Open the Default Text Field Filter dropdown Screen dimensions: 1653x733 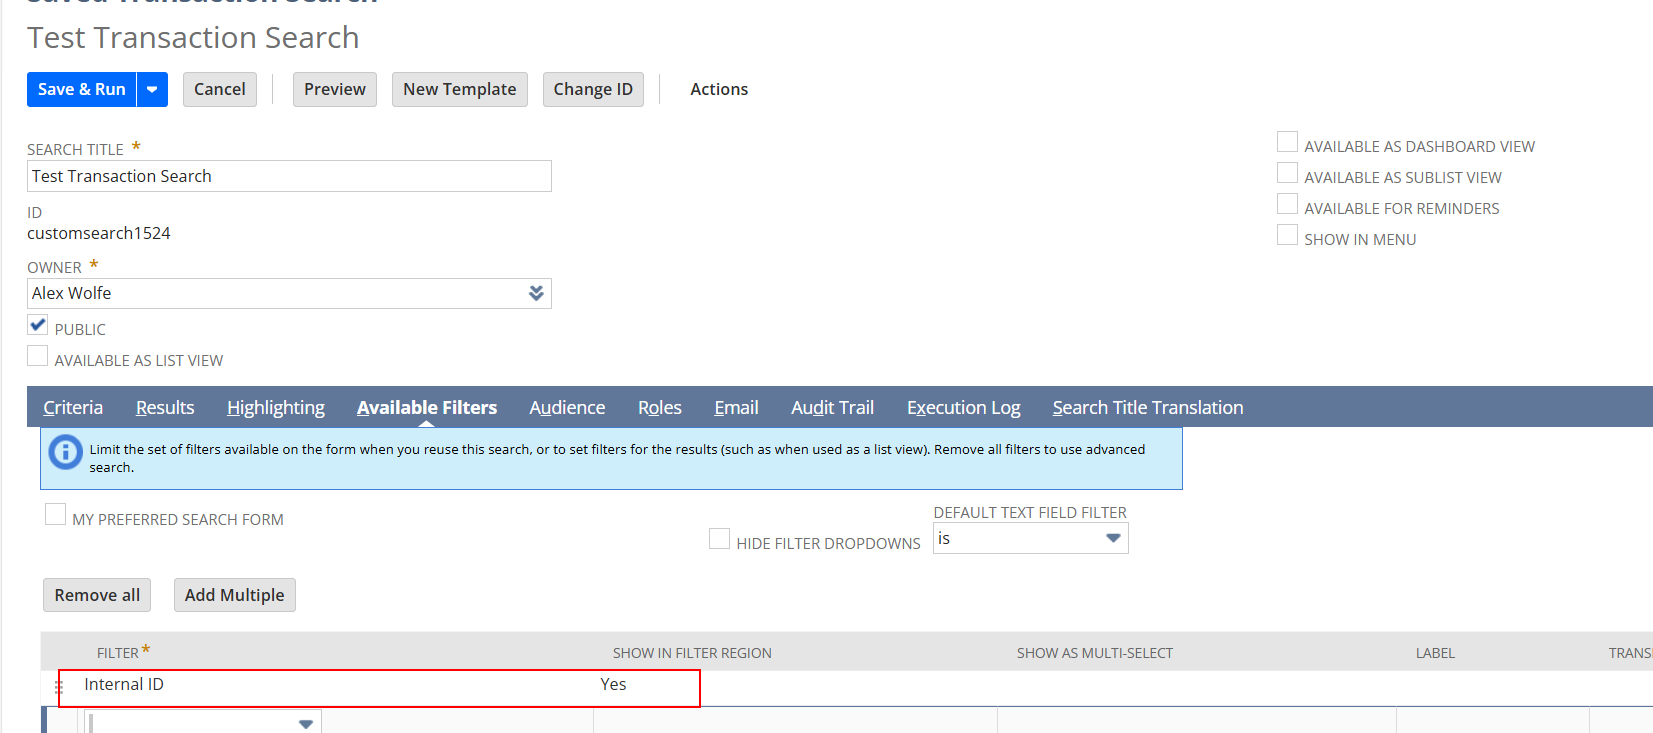[x=1112, y=538]
